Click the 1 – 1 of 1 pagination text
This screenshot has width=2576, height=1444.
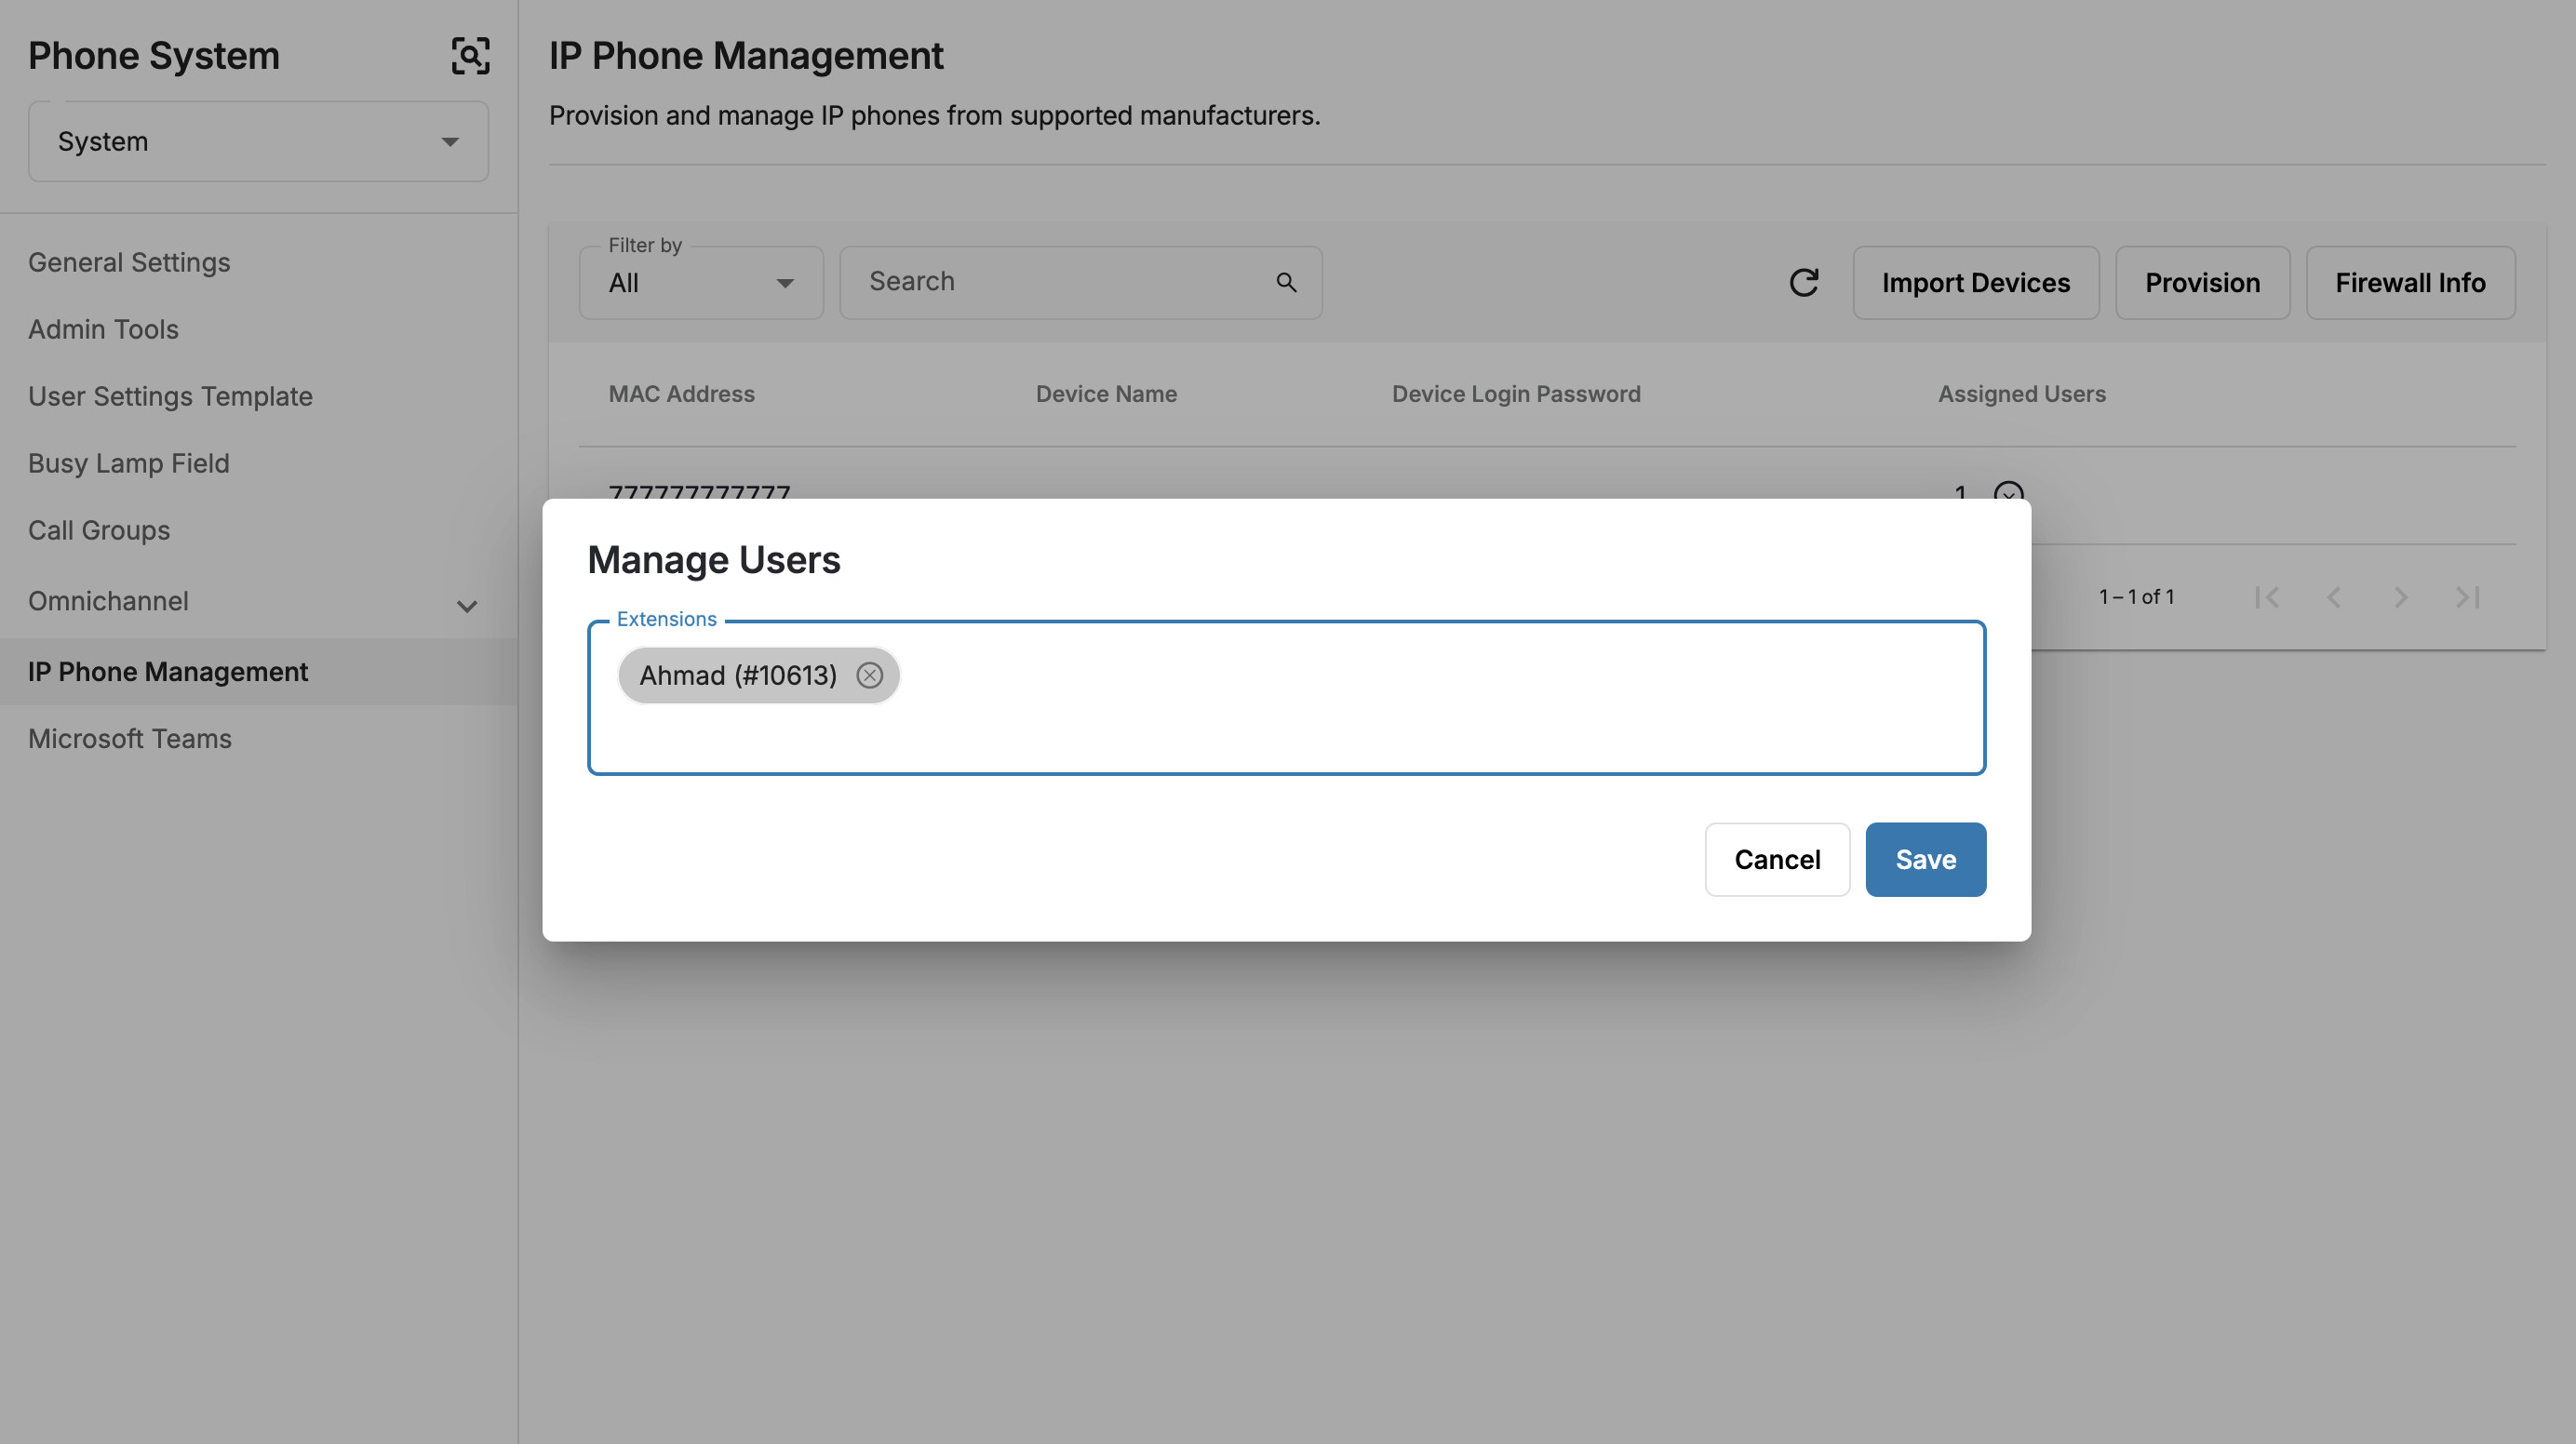[2136, 597]
